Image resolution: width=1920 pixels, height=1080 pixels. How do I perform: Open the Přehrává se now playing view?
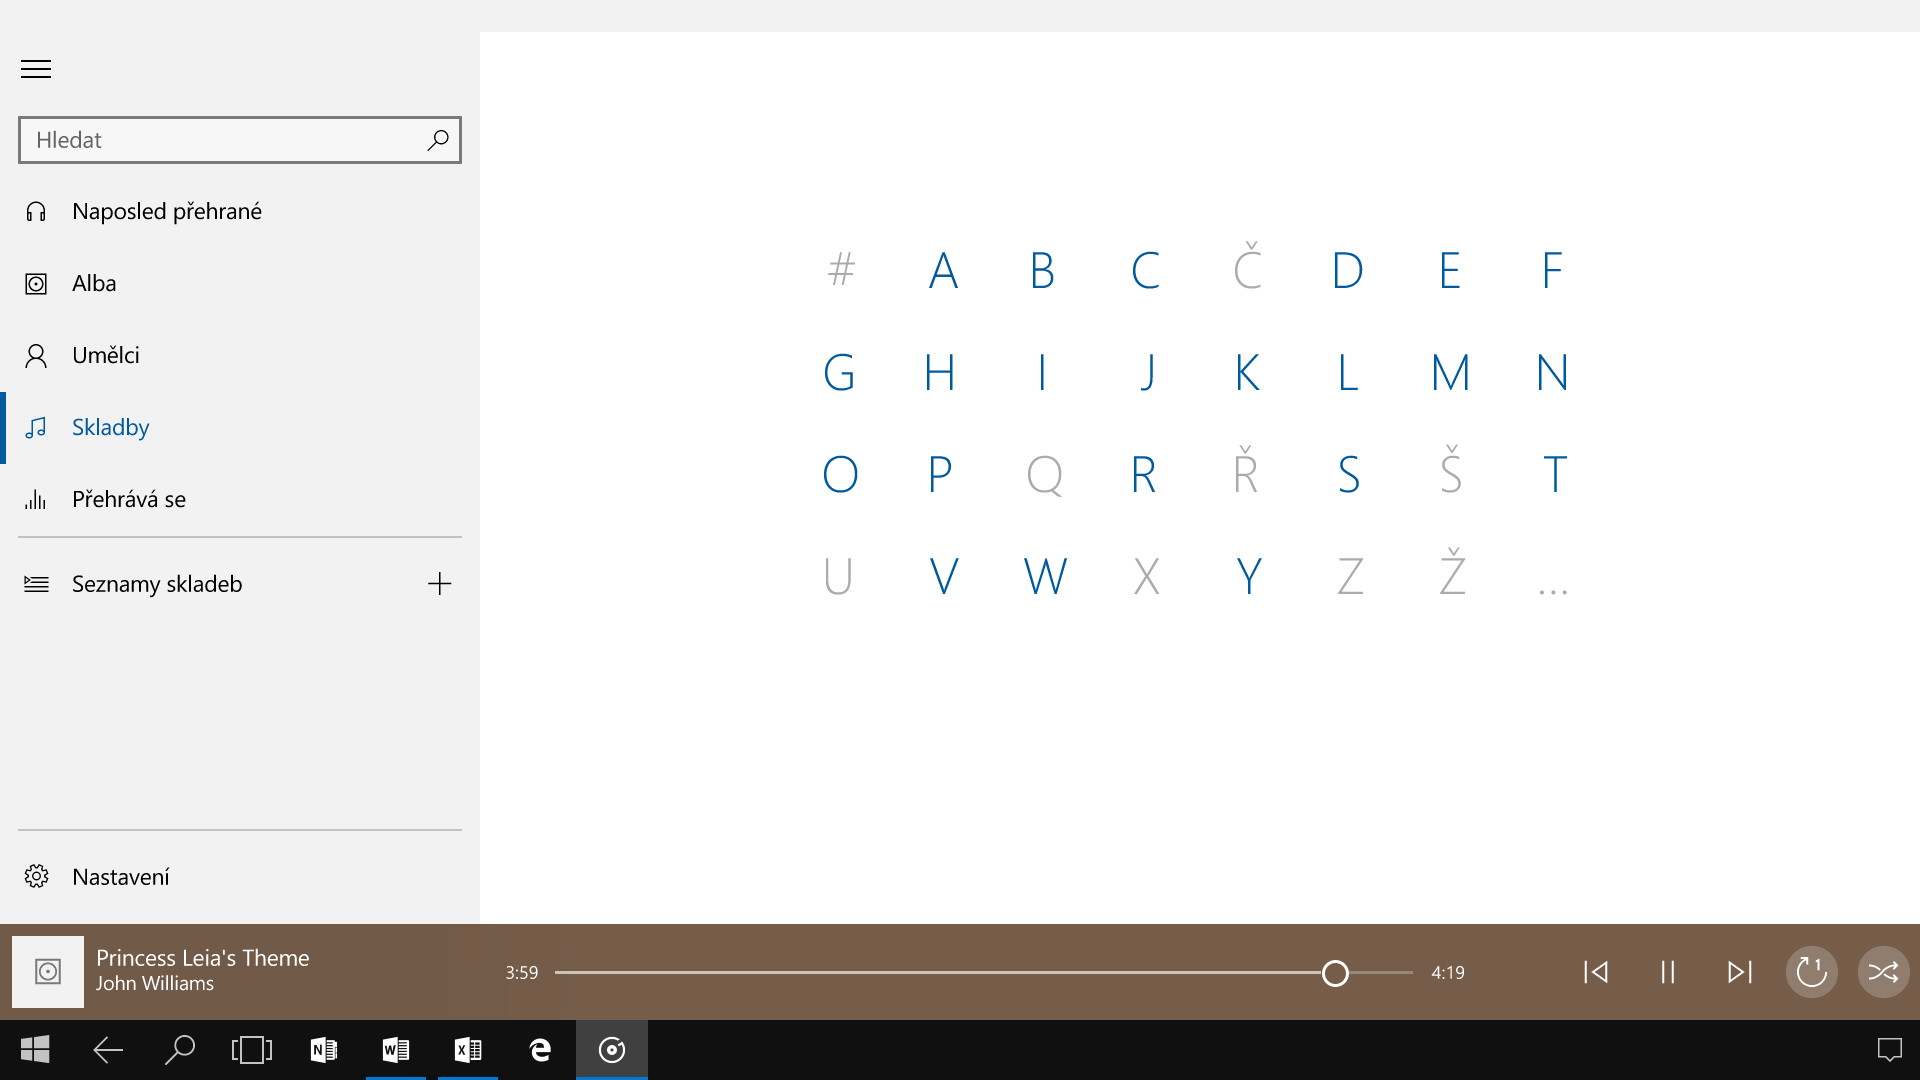click(x=130, y=499)
